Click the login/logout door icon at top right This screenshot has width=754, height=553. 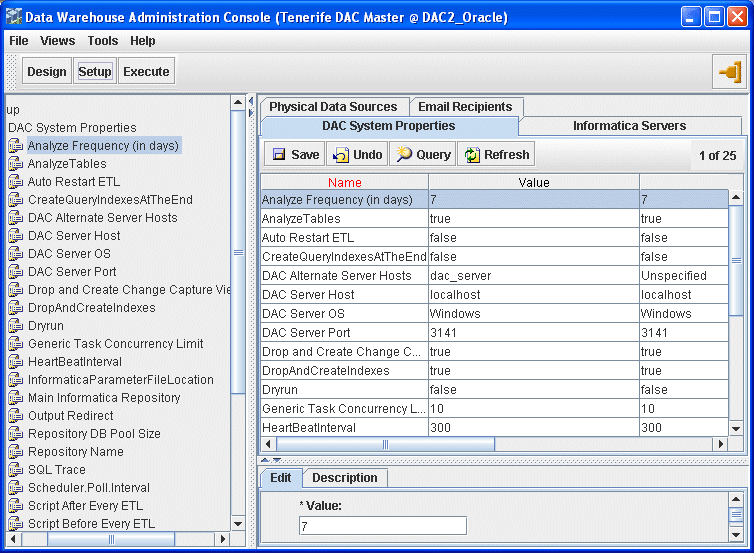[730, 72]
